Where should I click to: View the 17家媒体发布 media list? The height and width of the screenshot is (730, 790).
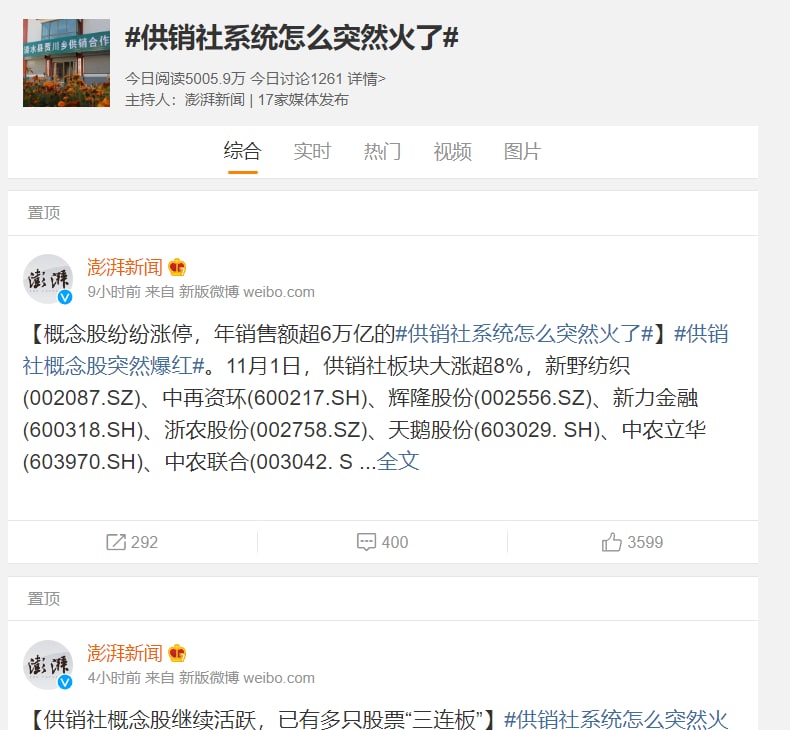tap(303, 100)
